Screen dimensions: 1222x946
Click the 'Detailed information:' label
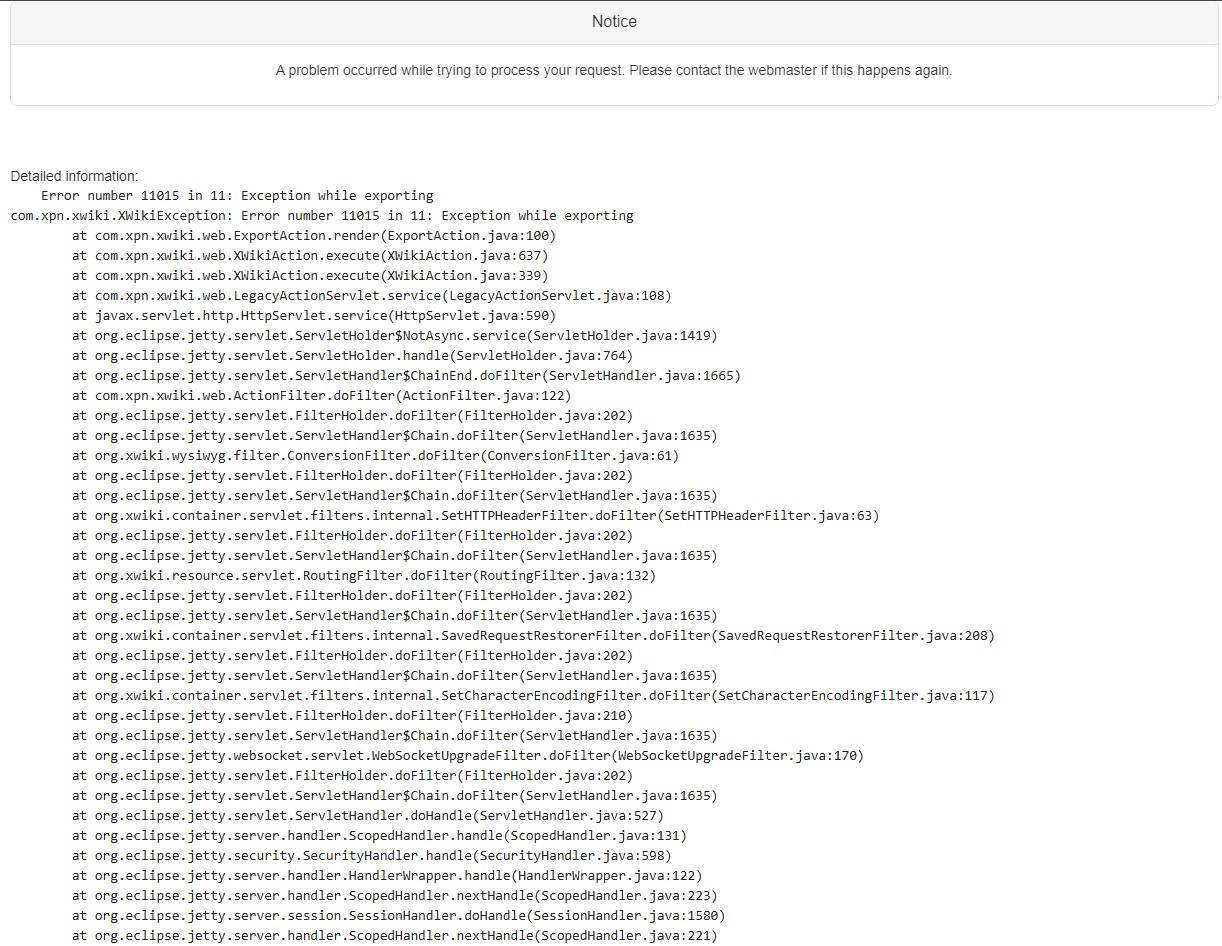click(74, 176)
